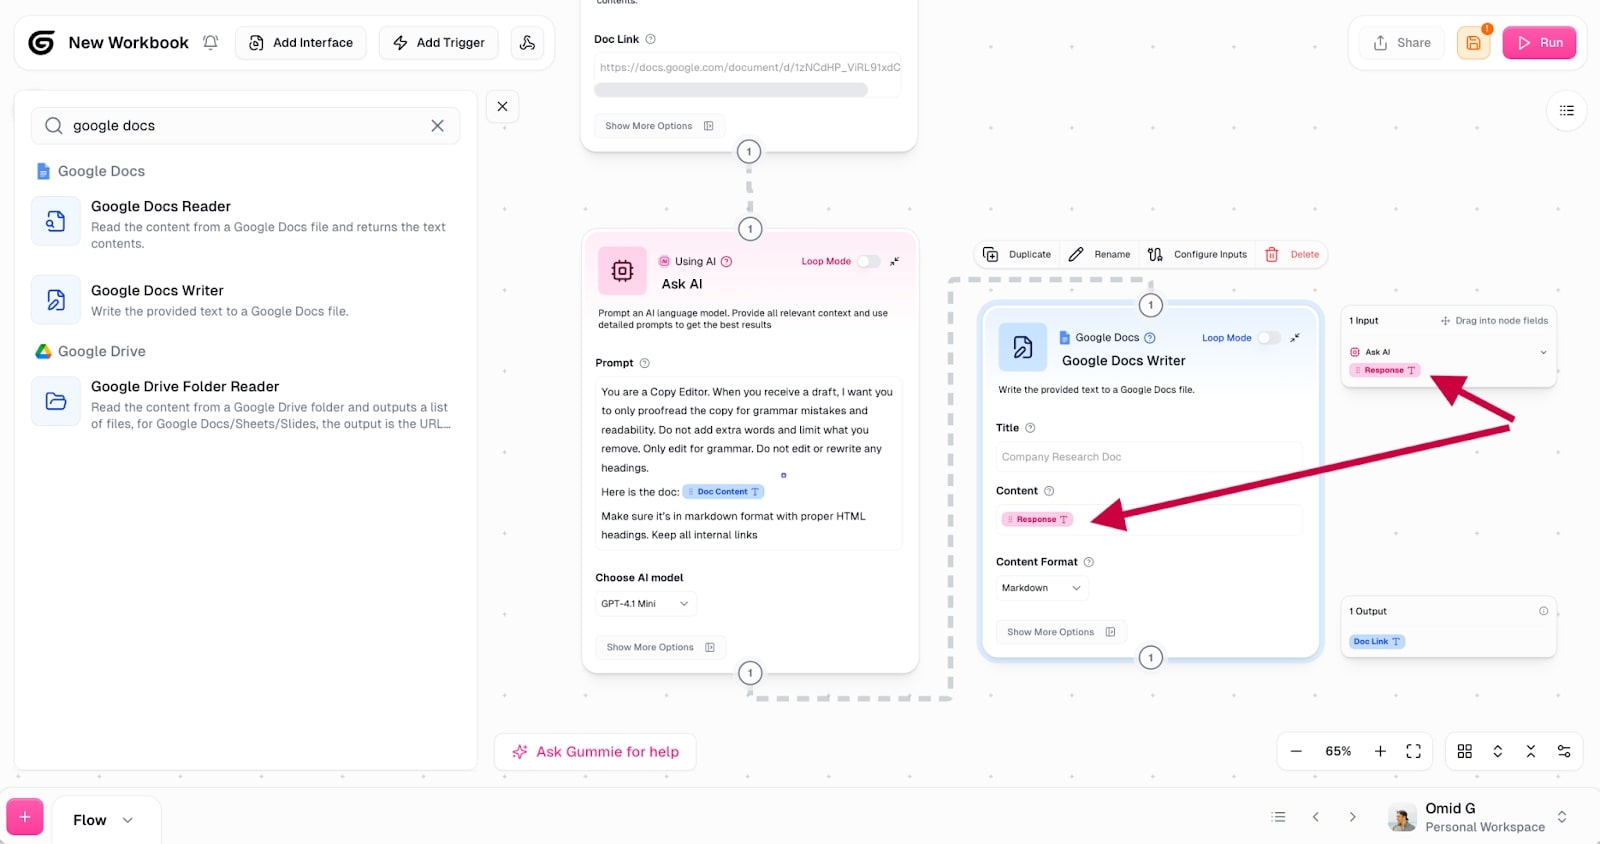
Task: Click Drag into node fields button
Action: tap(1494, 321)
